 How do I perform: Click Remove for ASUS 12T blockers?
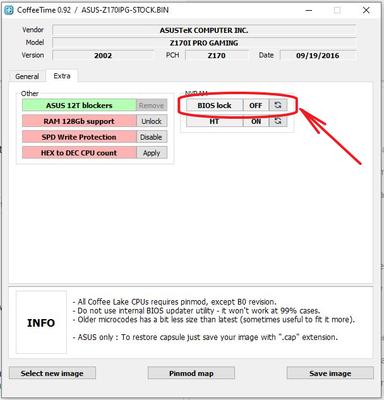tap(152, 105)
